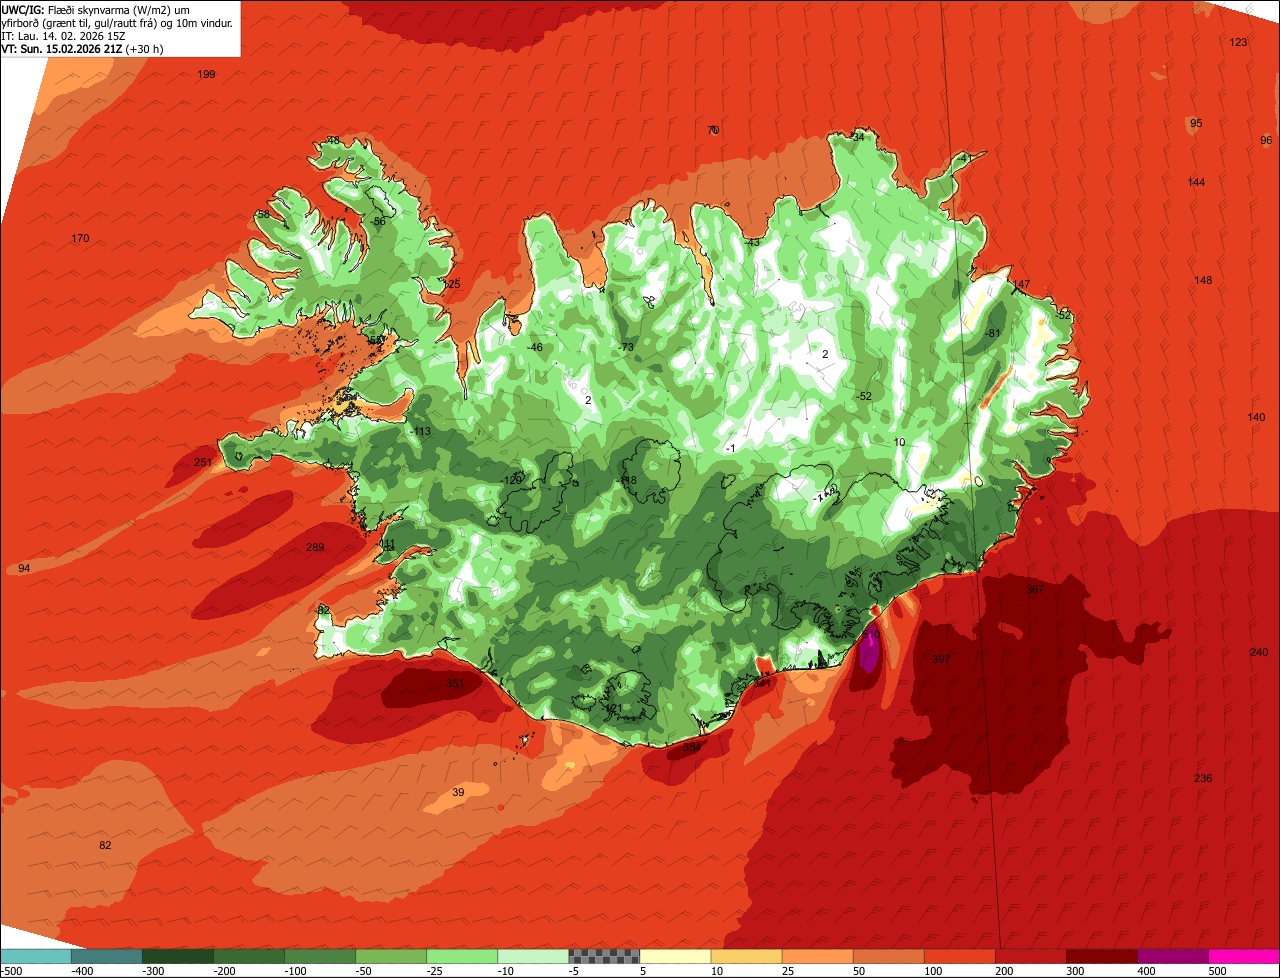
Task: Click the map value 94
Action: (25, 568)
